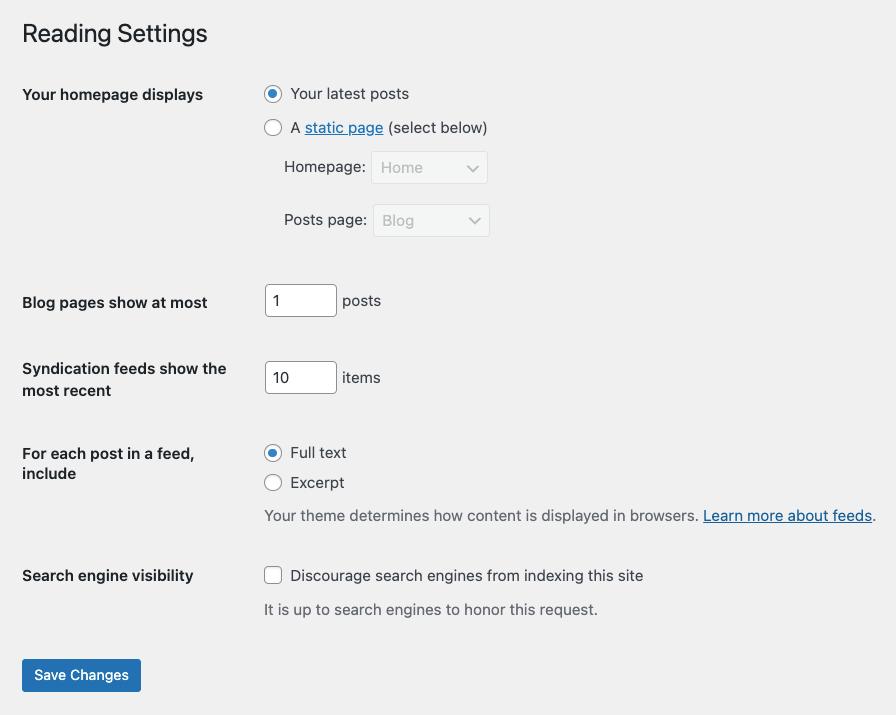Expand the Posts page dropdown via its chevron
The height and width of the screenshot is (715, 896).
(x=476, y=220)
